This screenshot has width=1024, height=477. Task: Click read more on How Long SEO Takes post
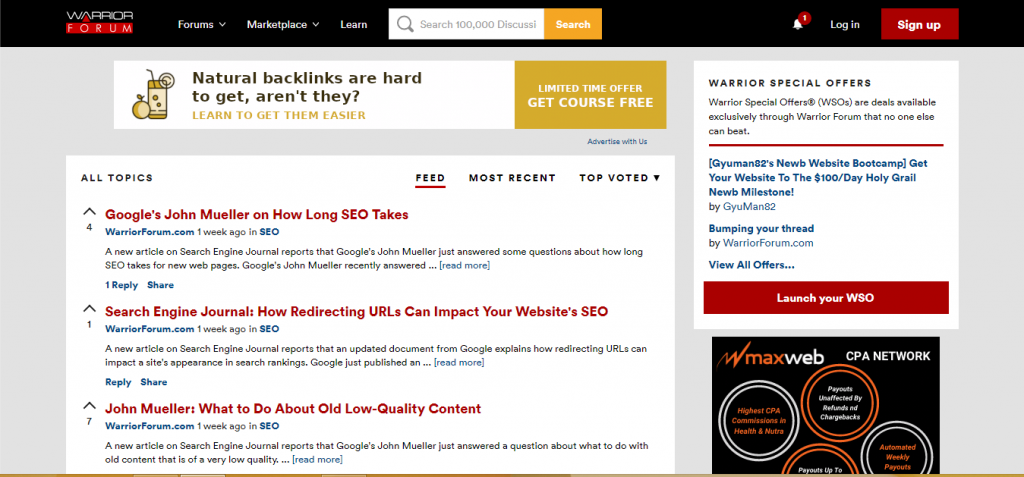click(464, 265)
